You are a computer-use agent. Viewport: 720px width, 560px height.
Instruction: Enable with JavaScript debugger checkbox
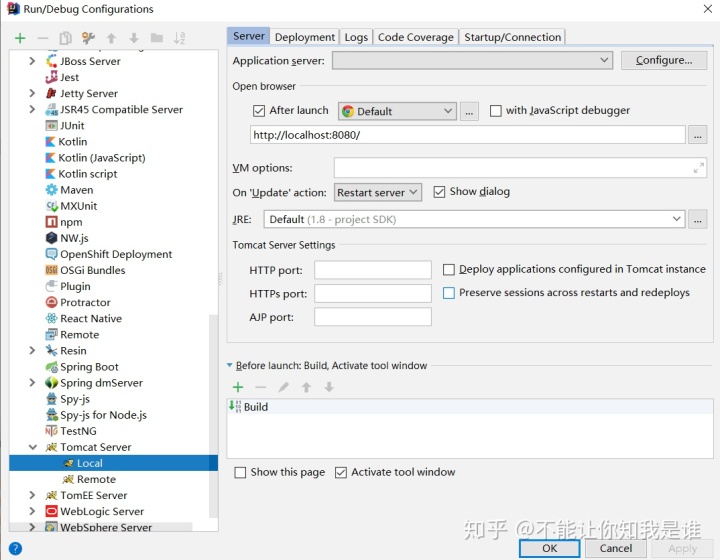(x=495, y=111)
